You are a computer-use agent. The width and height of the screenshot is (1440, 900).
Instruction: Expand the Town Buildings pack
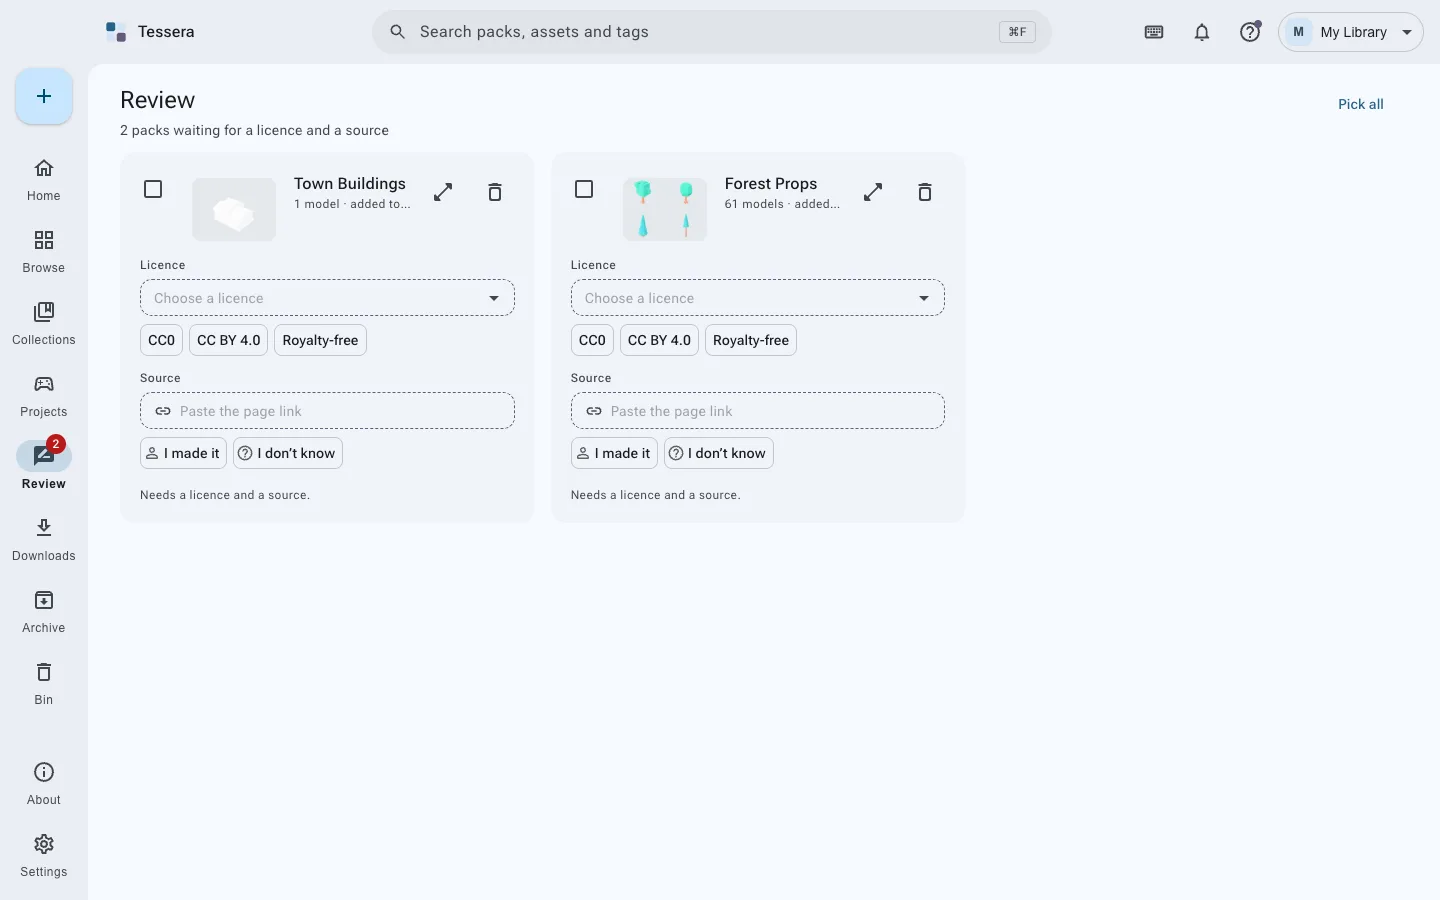443,192
